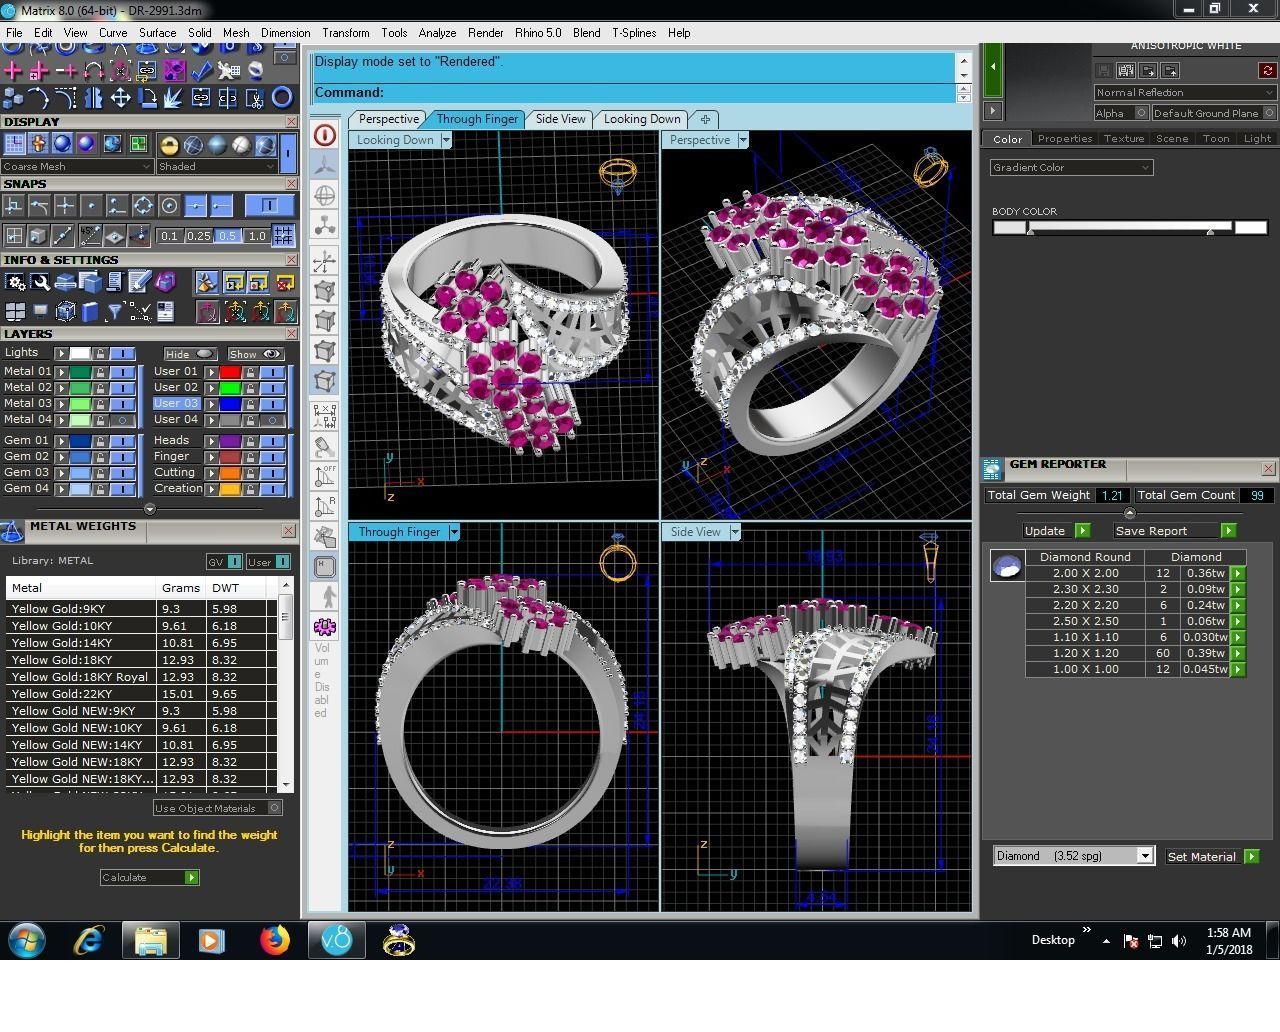This screenshot has height=1032, width=1280.
Task: Open Firefox from the taskbar
Action: (274, 940)
